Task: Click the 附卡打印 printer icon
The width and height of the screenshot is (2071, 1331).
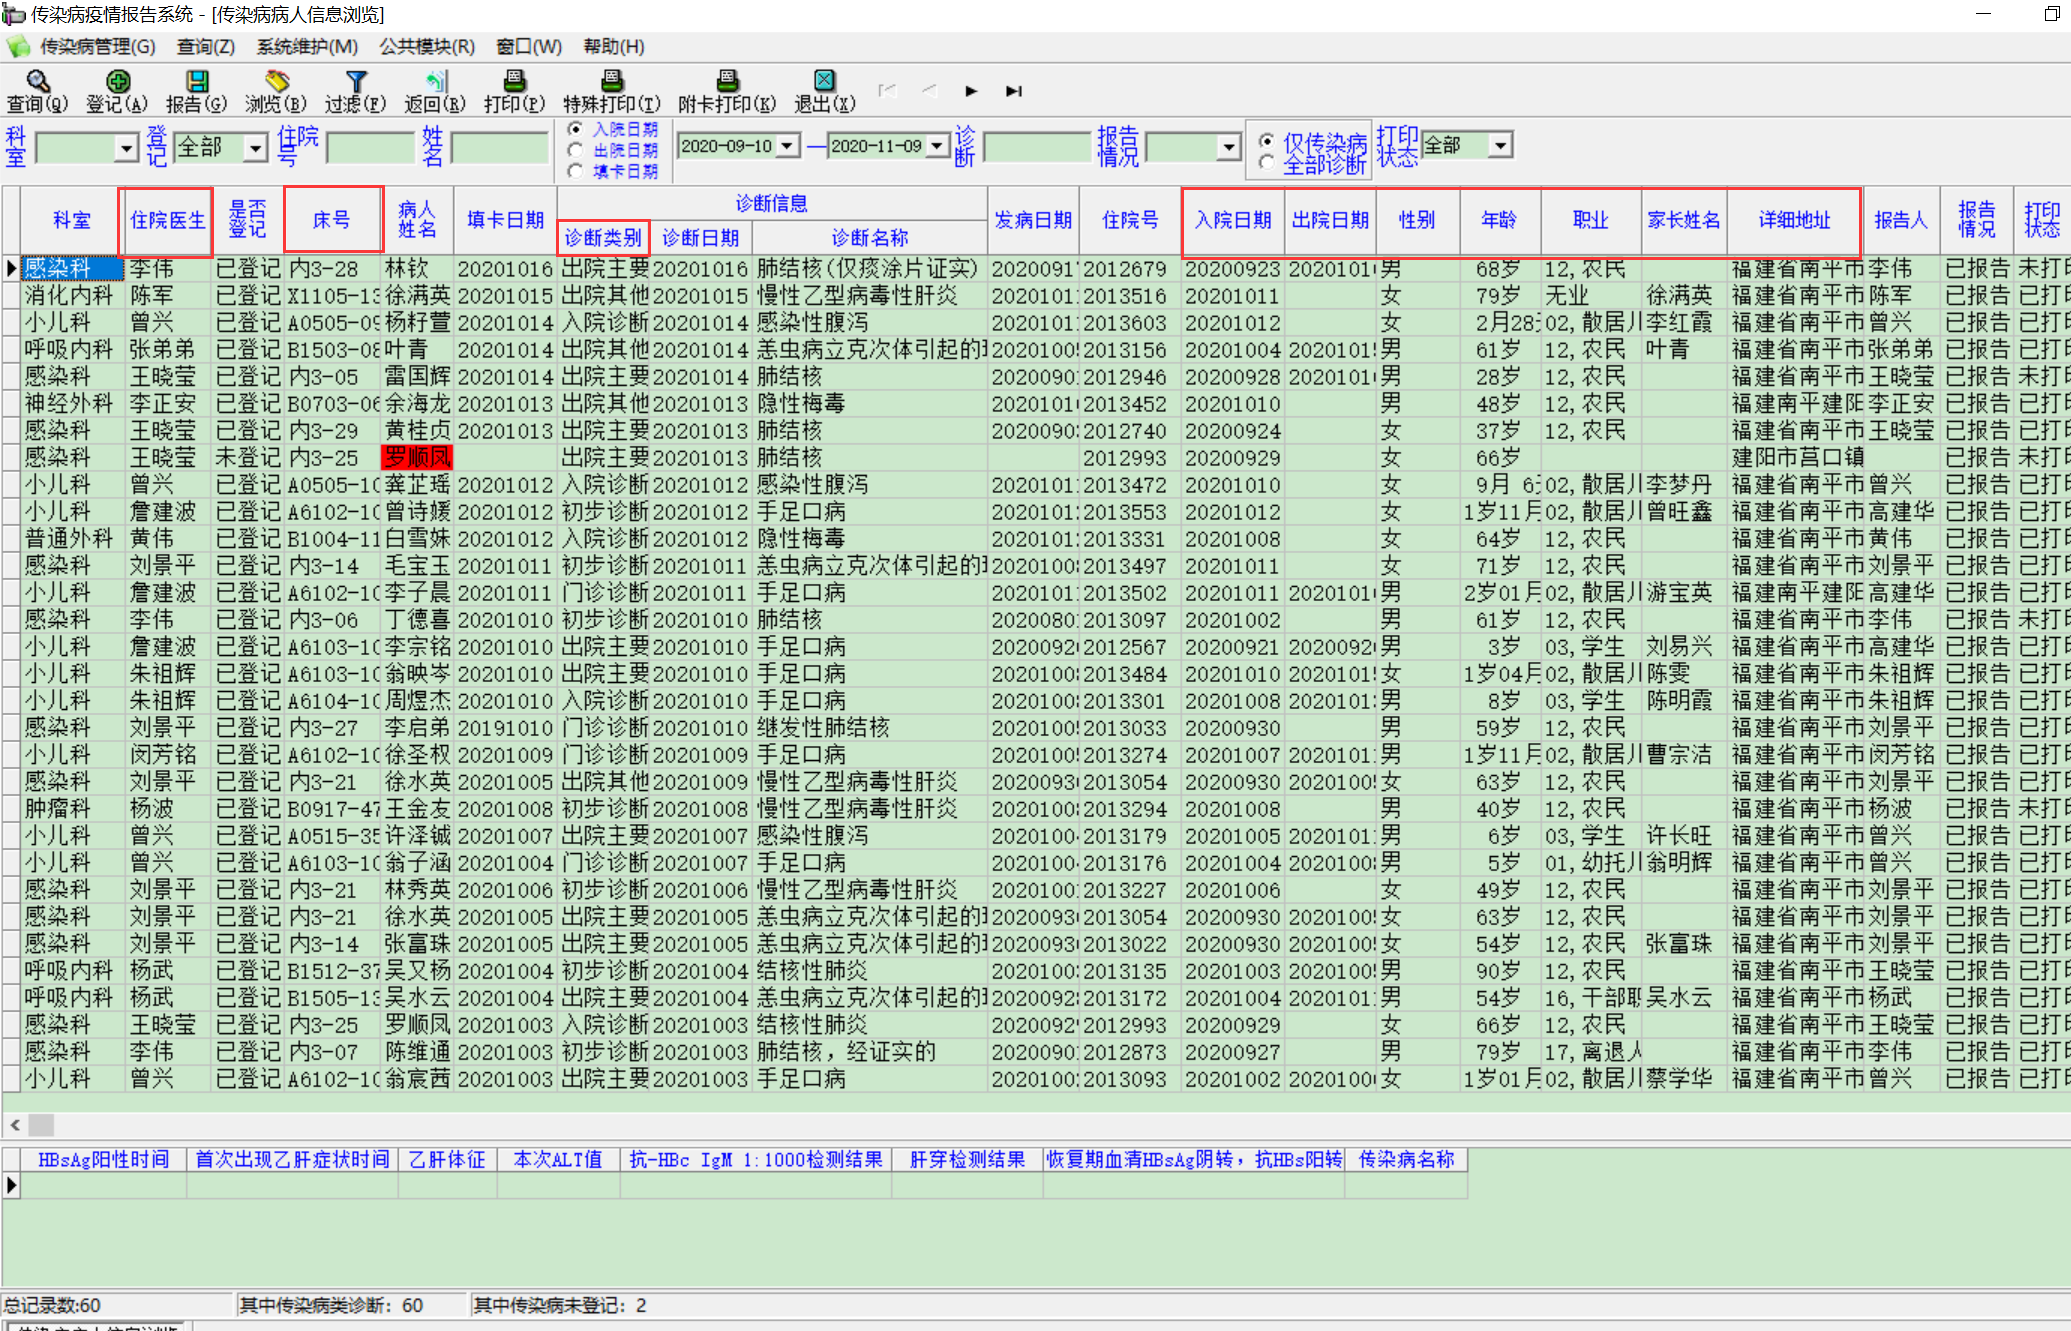Action: (727, 81)
